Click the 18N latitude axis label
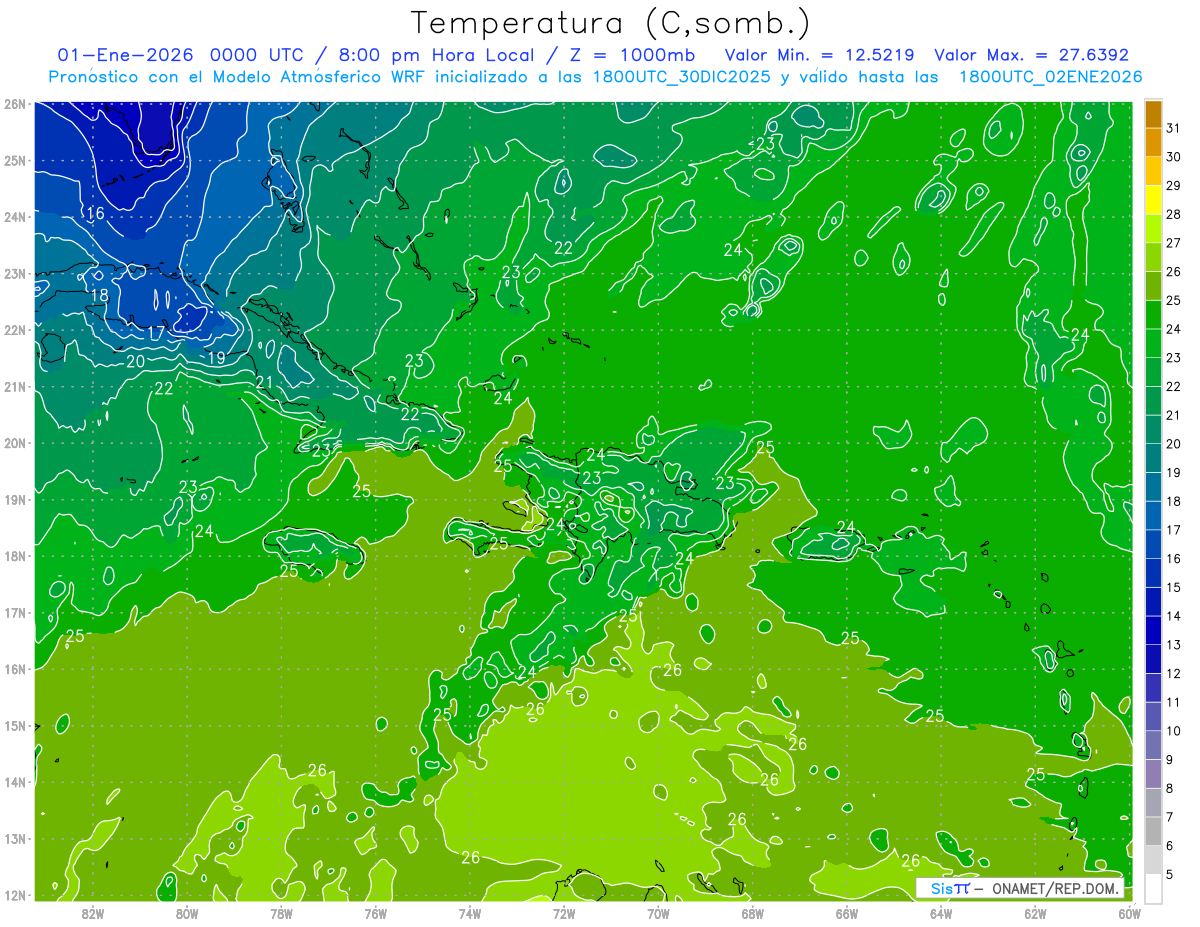1200x927 pixels. pyautogui.click(x=14, y=556)
